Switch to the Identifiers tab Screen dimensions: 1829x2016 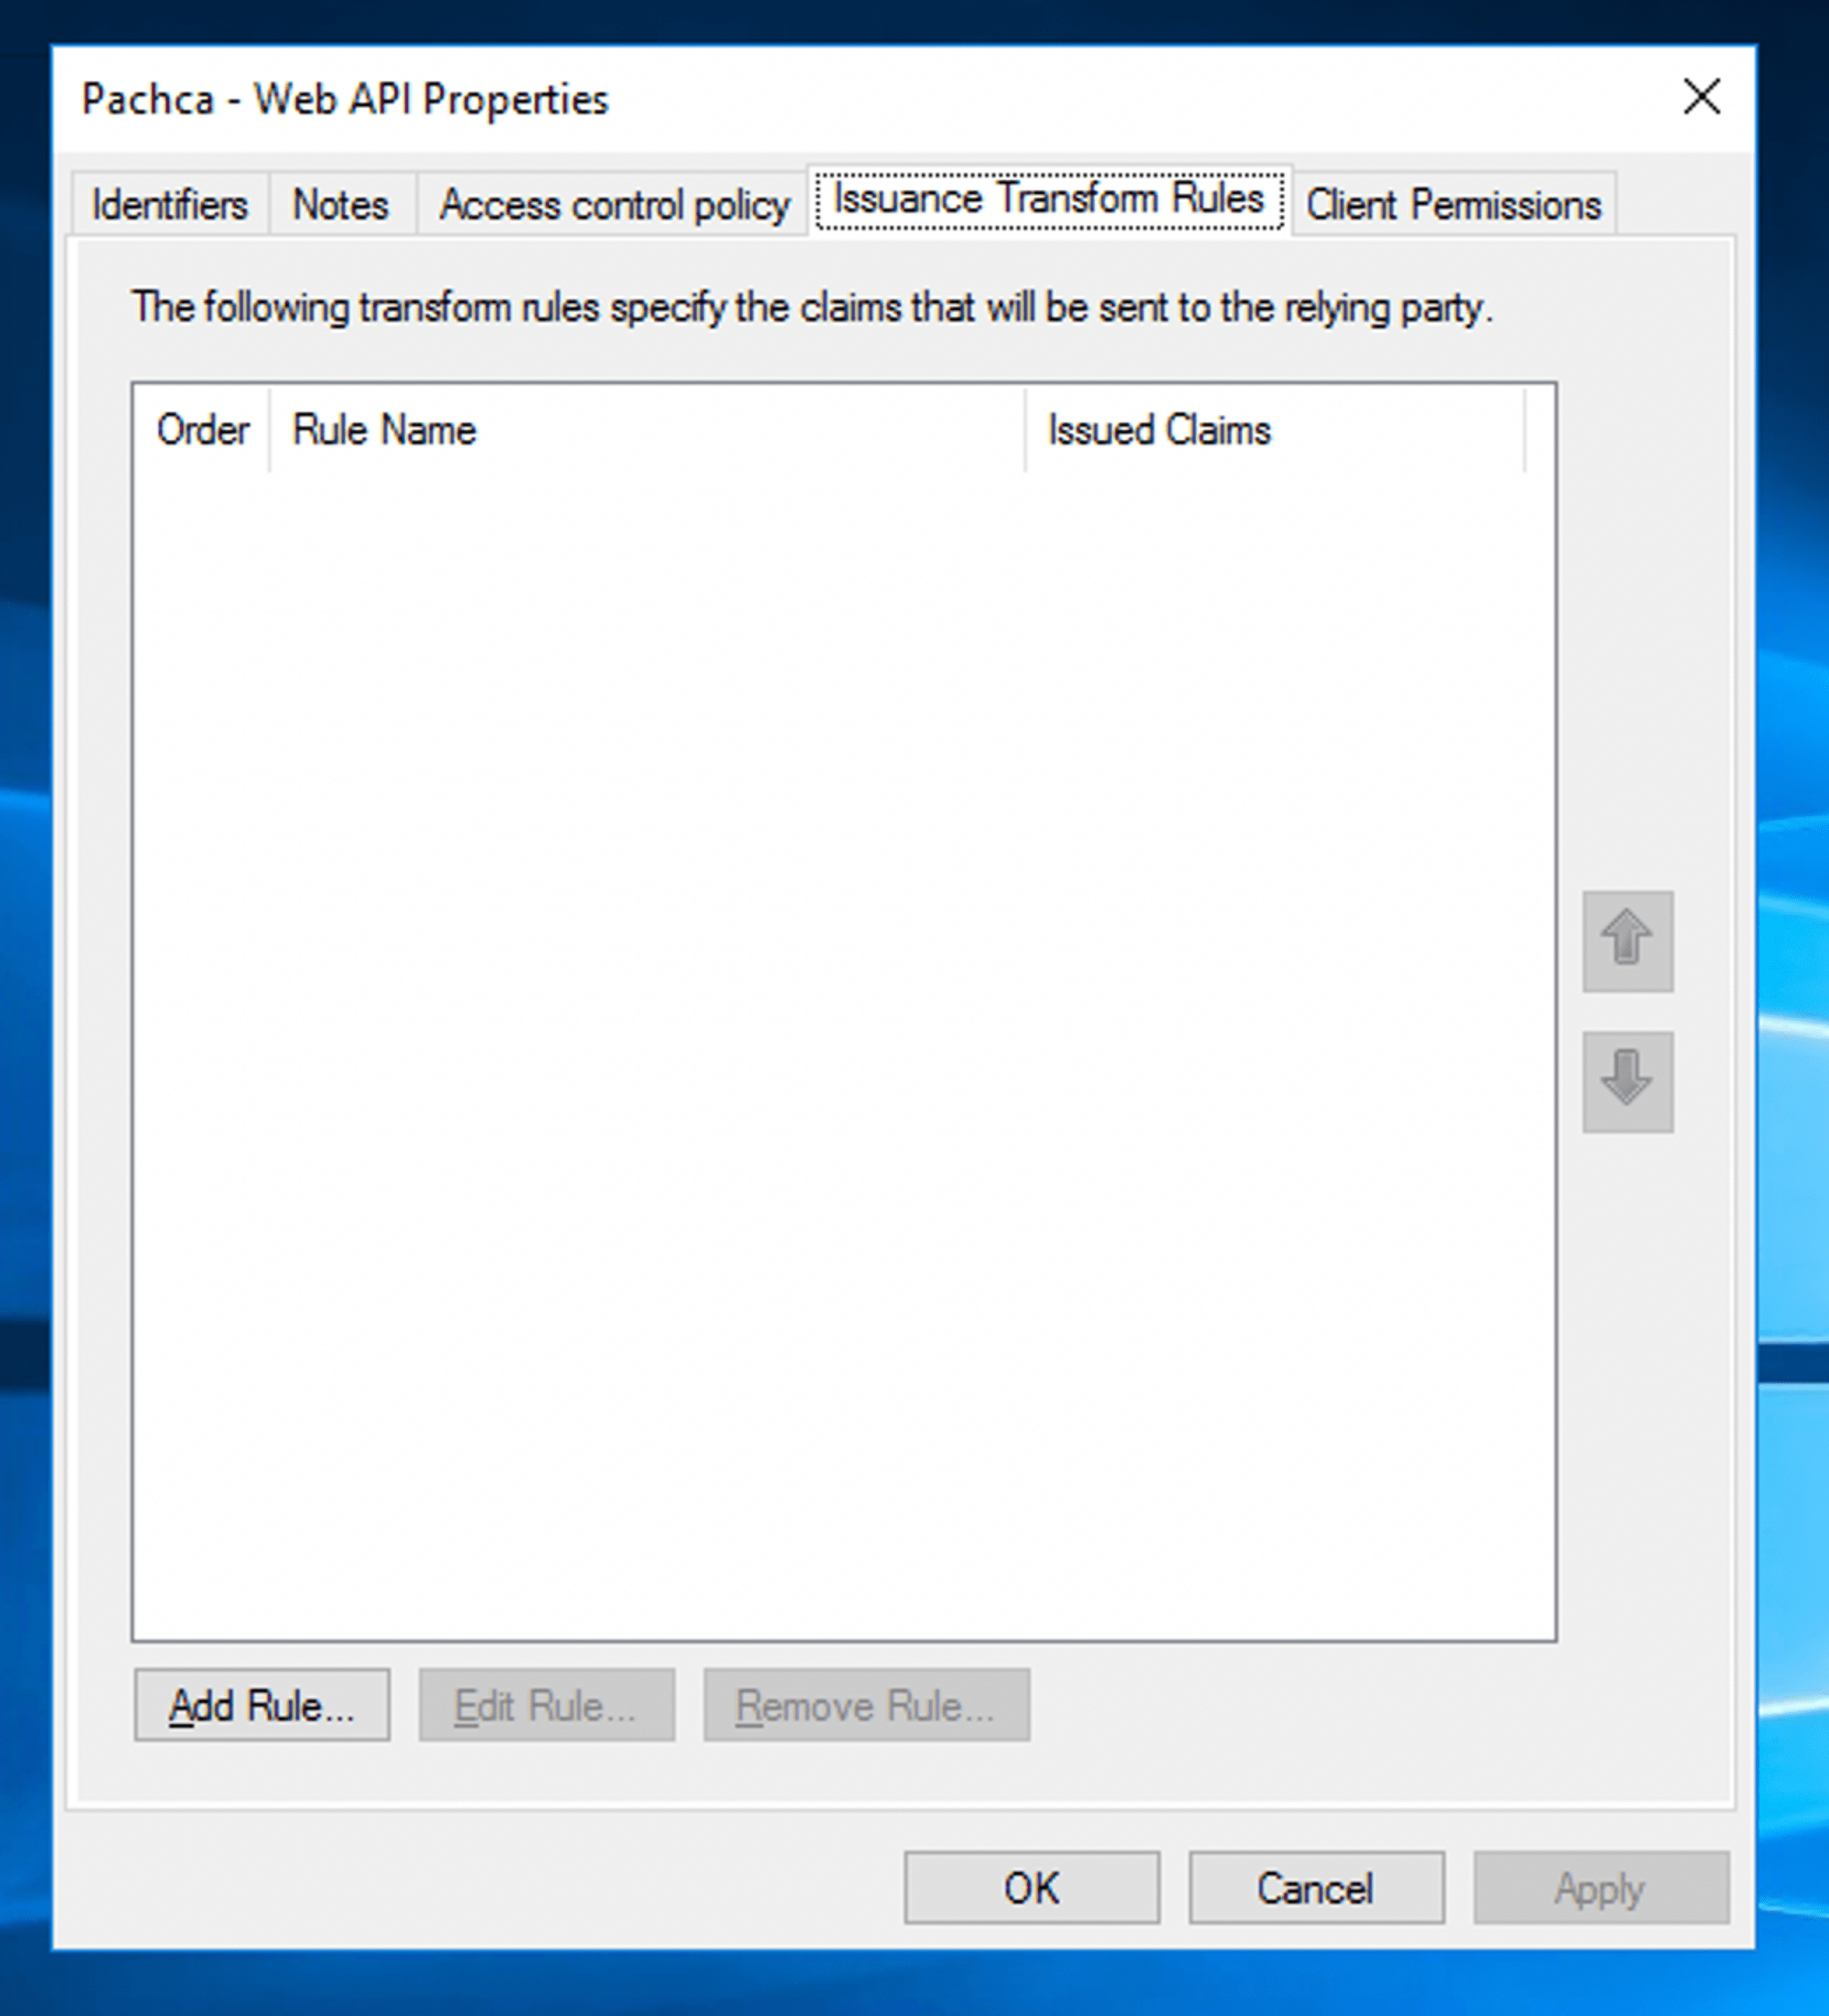(170, 205)
